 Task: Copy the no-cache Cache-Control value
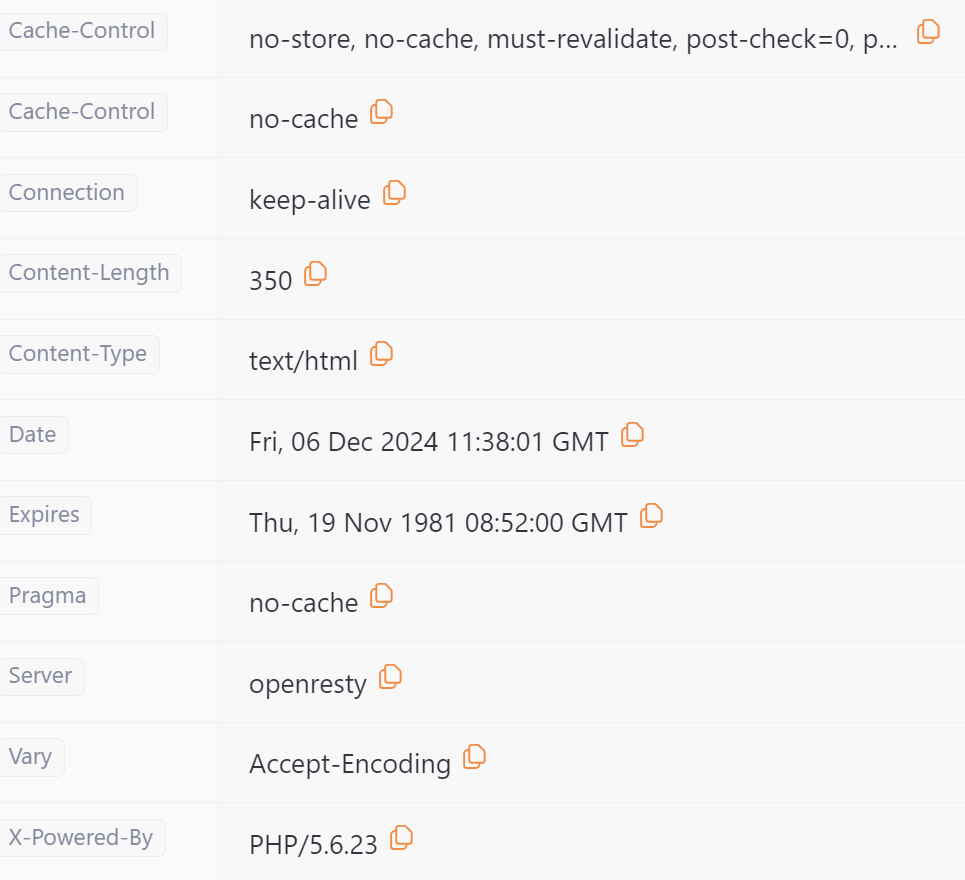381,112
